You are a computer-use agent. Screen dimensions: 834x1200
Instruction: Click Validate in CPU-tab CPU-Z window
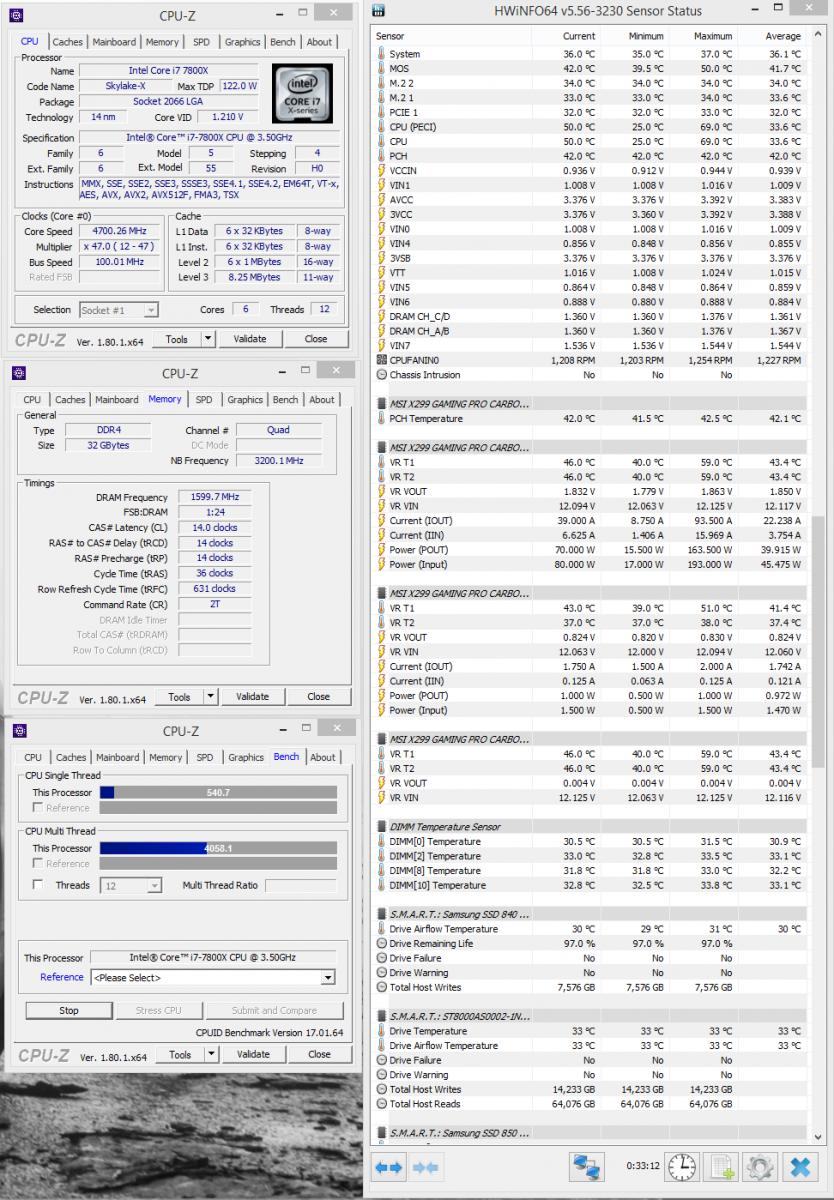(250, 339)
